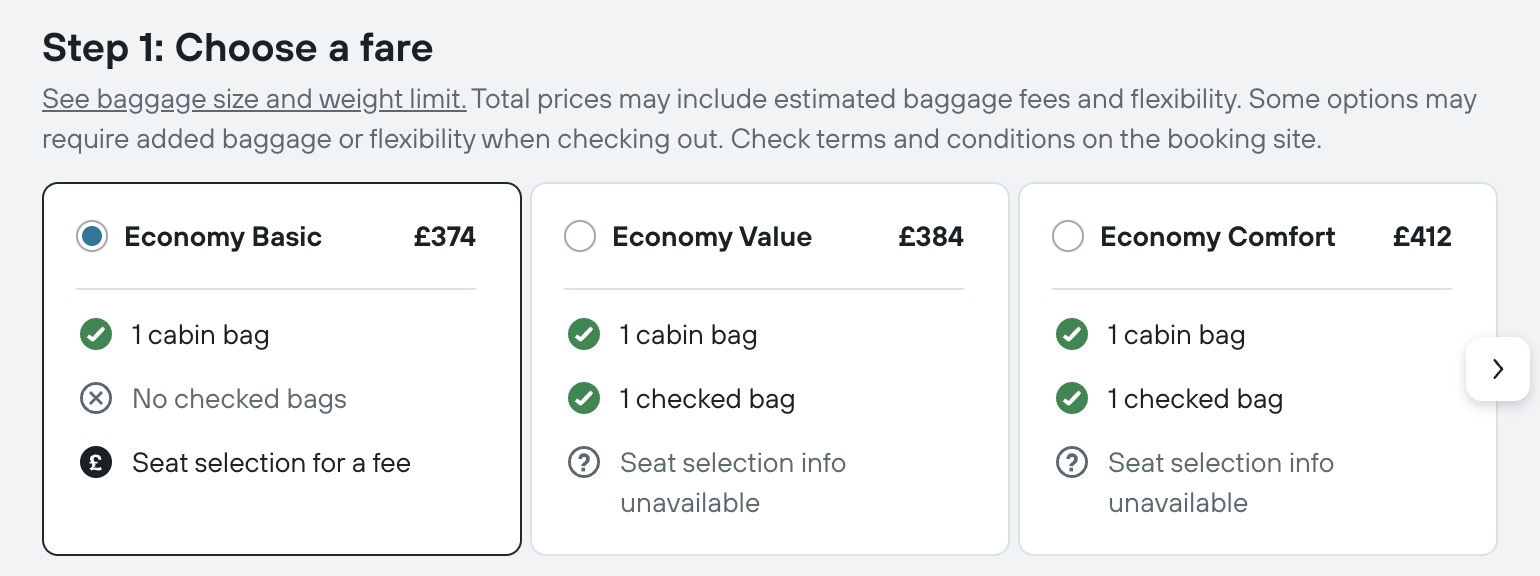This screenshot has width=1540, height=576.
Task: Click green check beside Economy Comfort cabin bag
Action: (1072, 334)
